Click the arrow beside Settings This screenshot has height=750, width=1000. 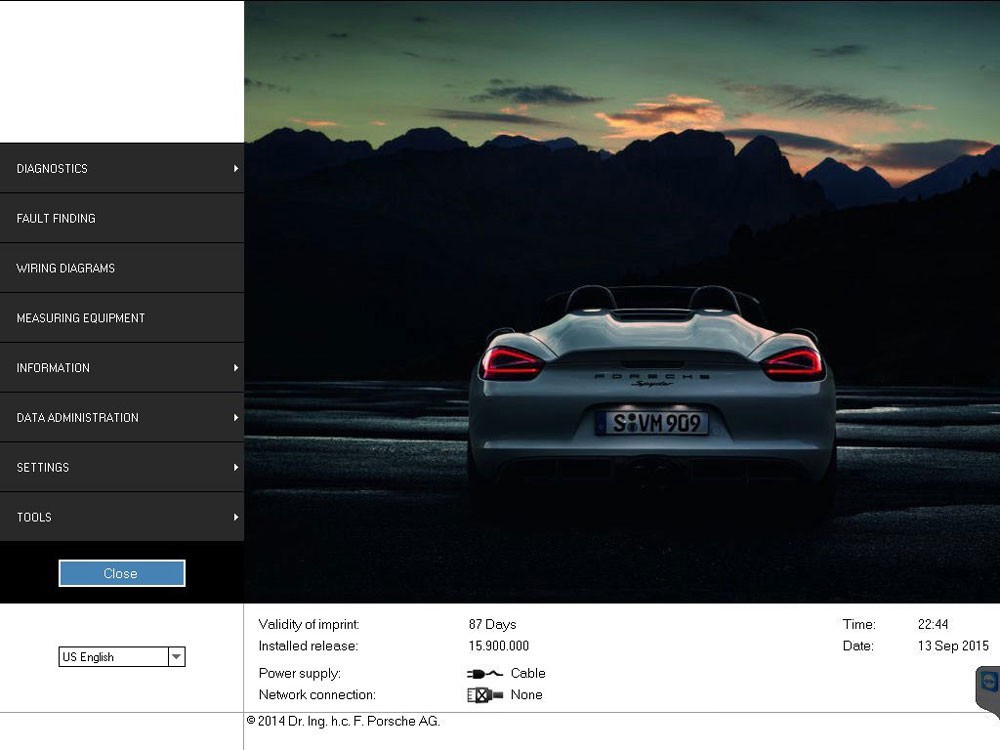pos(236,467)
